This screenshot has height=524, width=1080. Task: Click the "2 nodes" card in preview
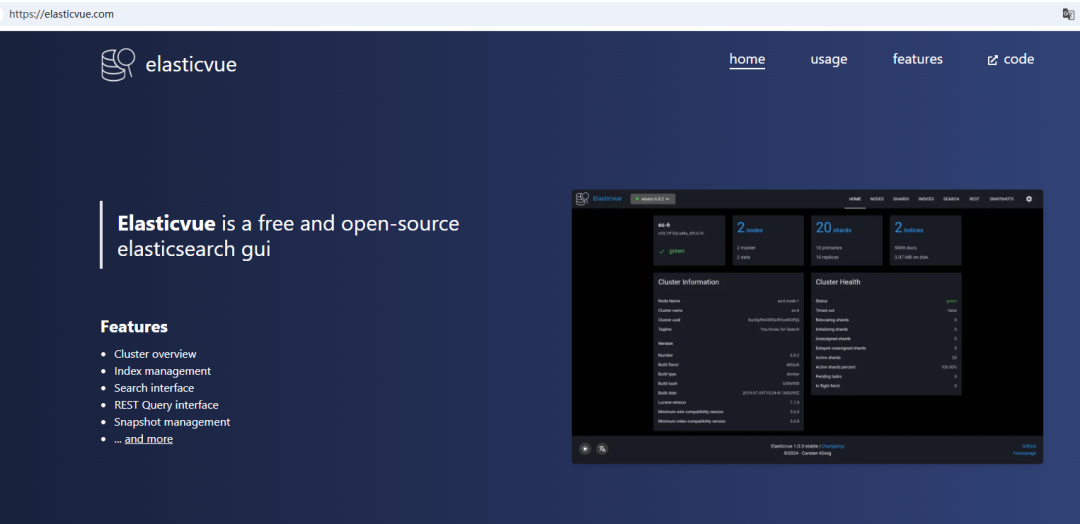[768, 240]
